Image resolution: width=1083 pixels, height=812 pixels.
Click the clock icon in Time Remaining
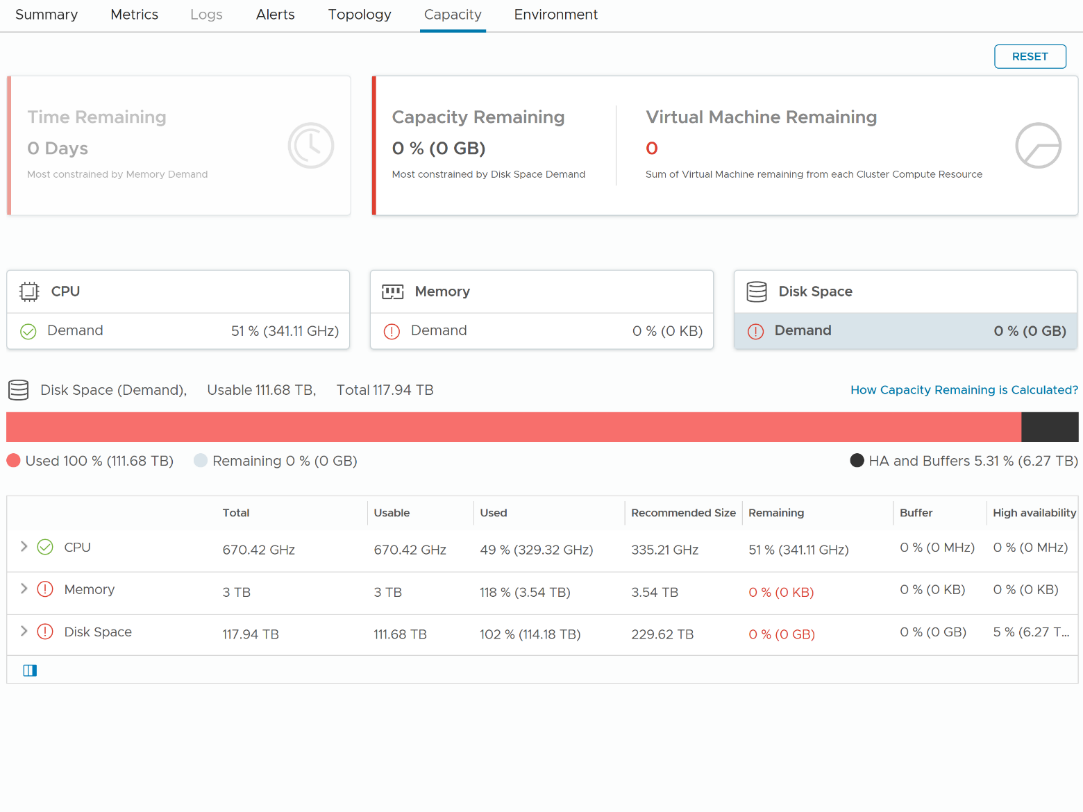click(x=310, y=147)
